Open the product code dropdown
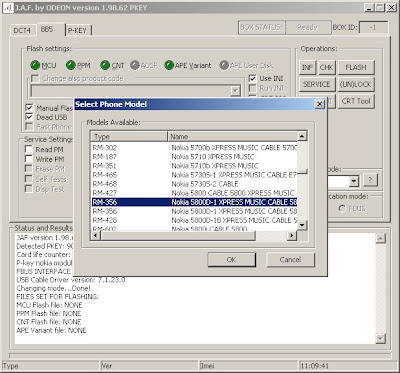Viewport: 400px width, 373px height. click(x=235, y=91)
